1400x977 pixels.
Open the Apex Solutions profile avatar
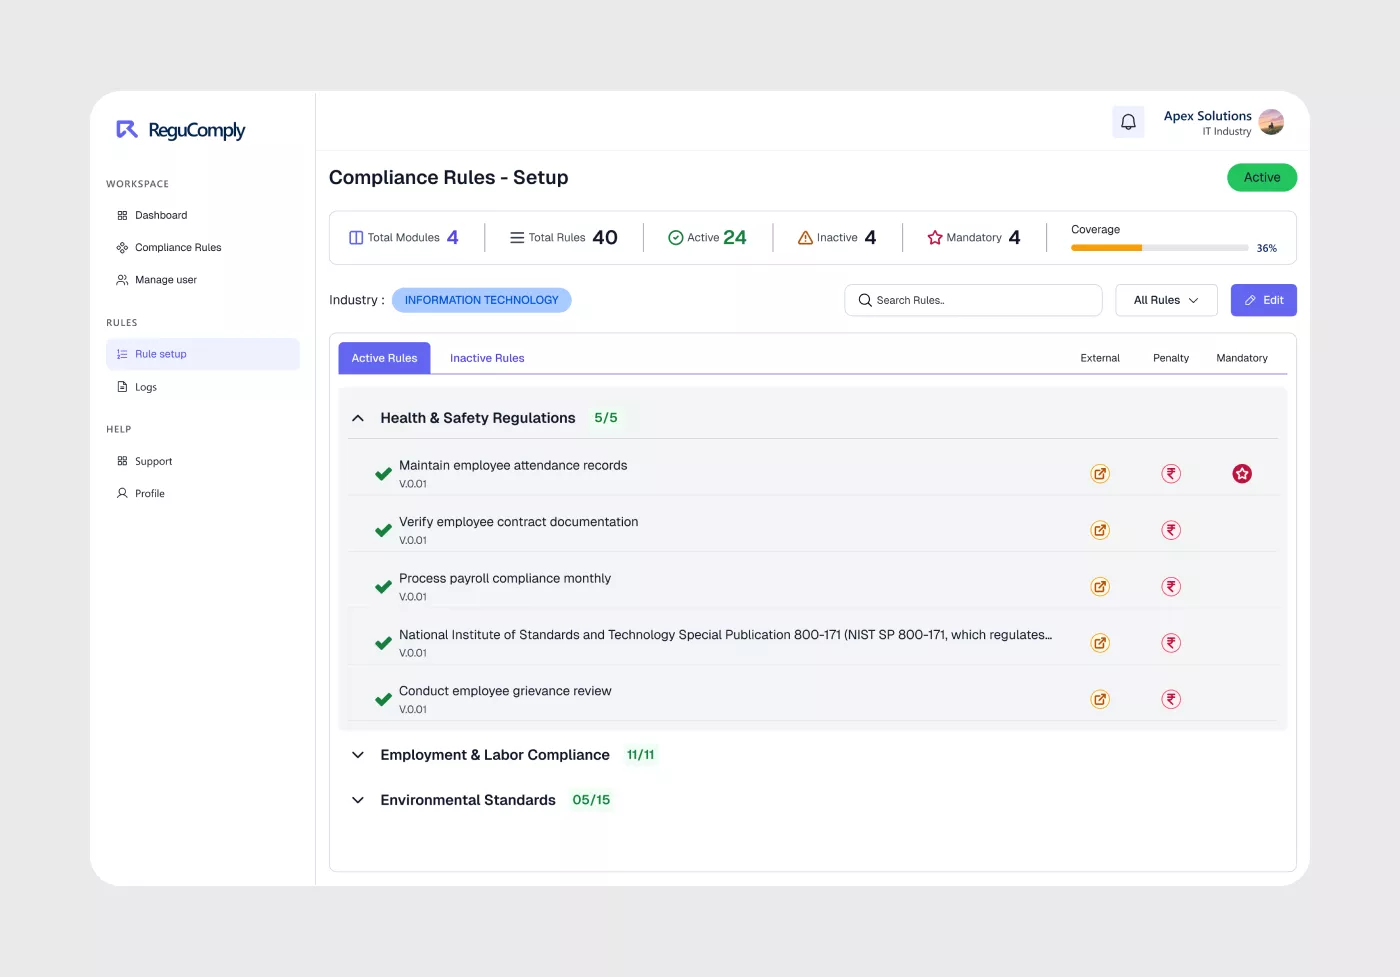point(1271,122)
